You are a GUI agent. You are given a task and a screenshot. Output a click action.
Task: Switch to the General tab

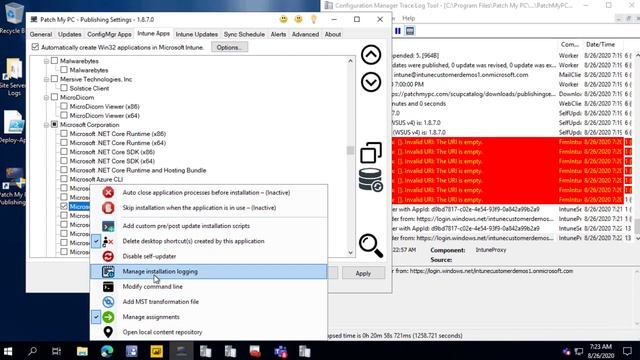point(41,34)
